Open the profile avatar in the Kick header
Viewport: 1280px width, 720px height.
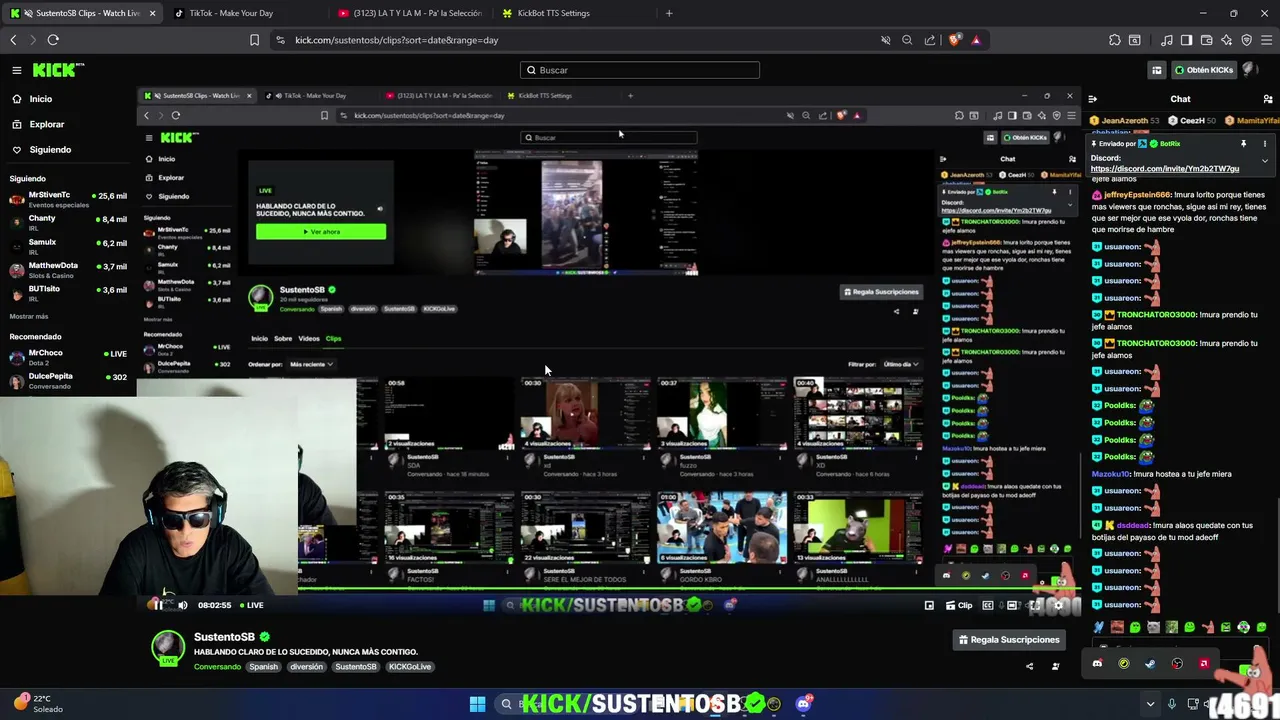click(1252, 70)
